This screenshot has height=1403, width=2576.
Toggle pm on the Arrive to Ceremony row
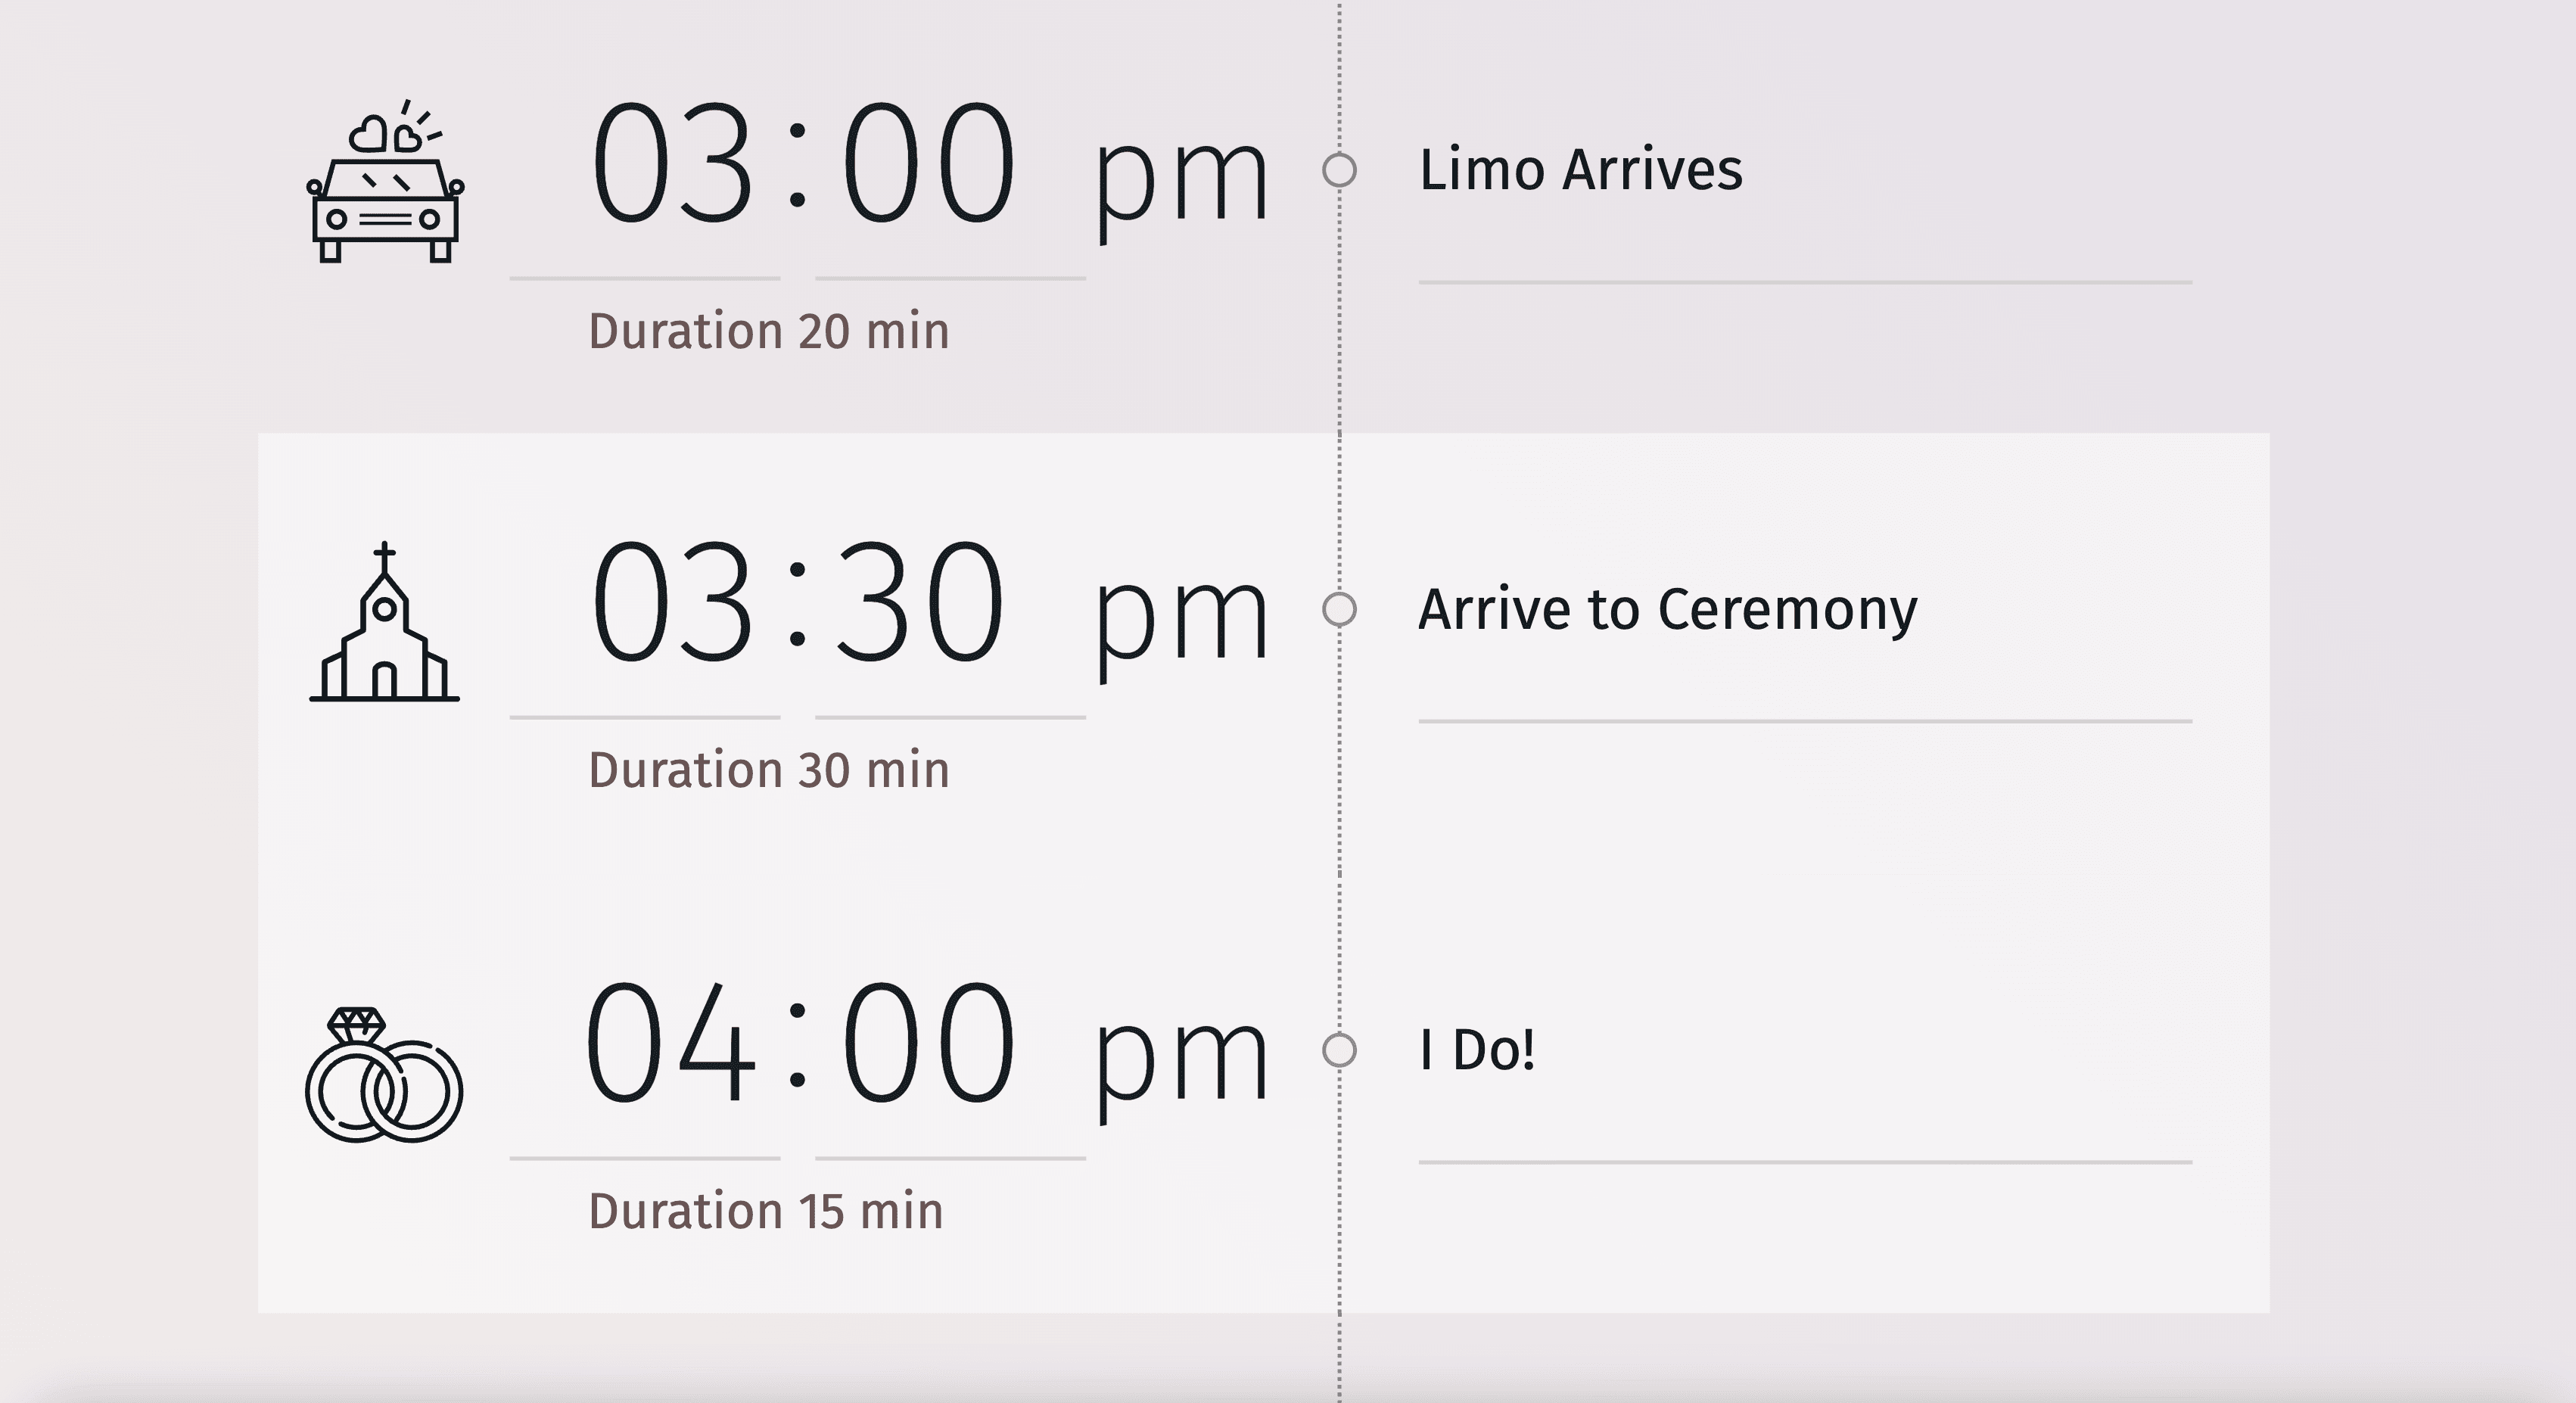[x=1181, y=620]
